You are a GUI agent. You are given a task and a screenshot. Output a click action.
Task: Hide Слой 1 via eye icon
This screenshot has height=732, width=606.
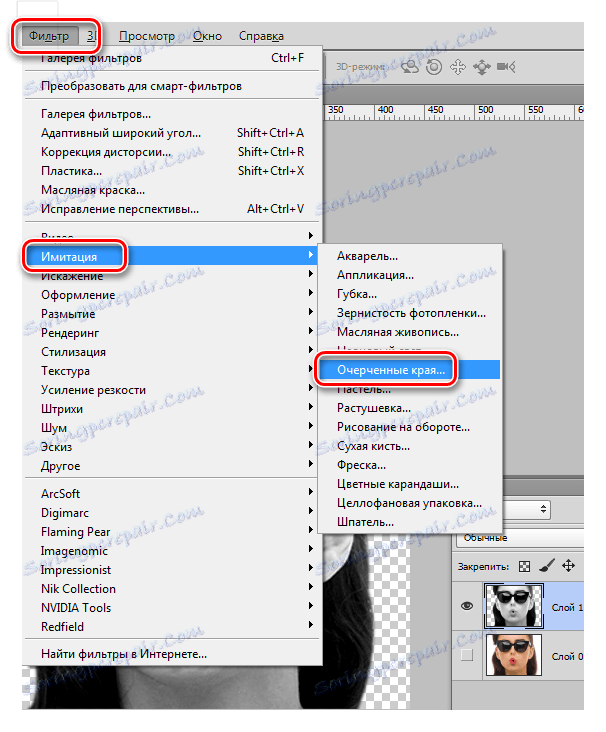(467, 606)
